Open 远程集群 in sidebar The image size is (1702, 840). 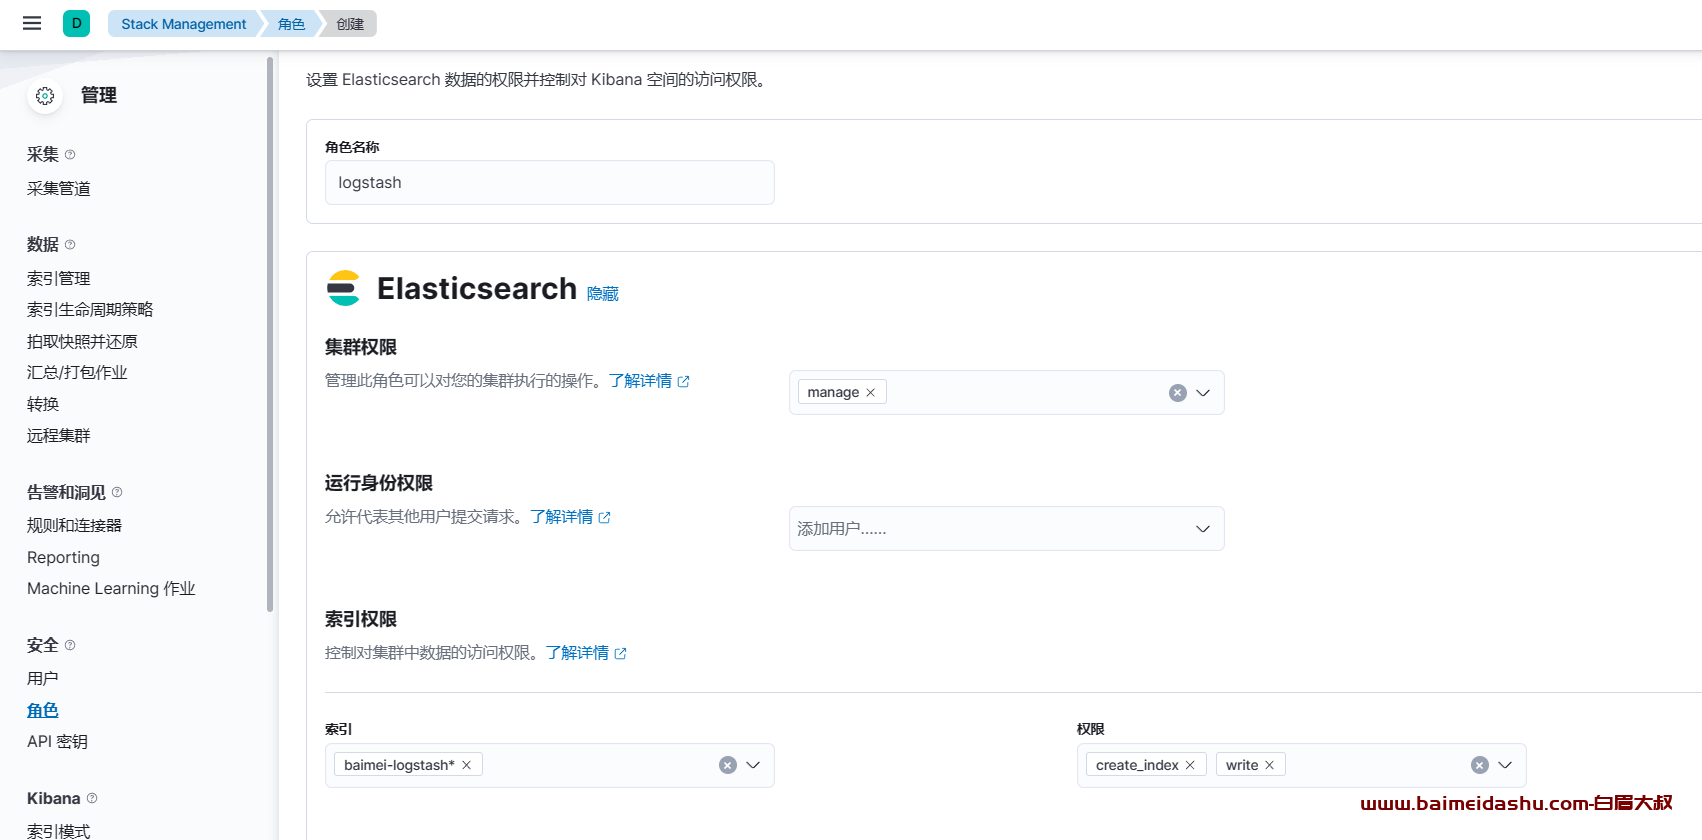point(59,436)
